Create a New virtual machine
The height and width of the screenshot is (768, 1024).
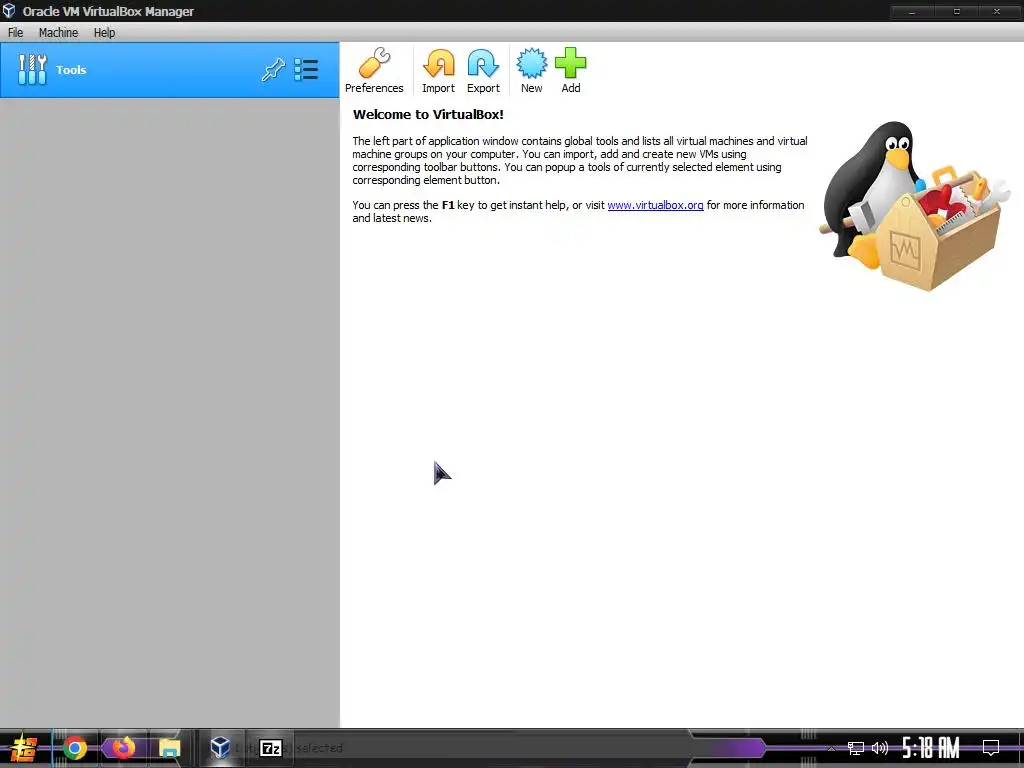pos(532,71)
